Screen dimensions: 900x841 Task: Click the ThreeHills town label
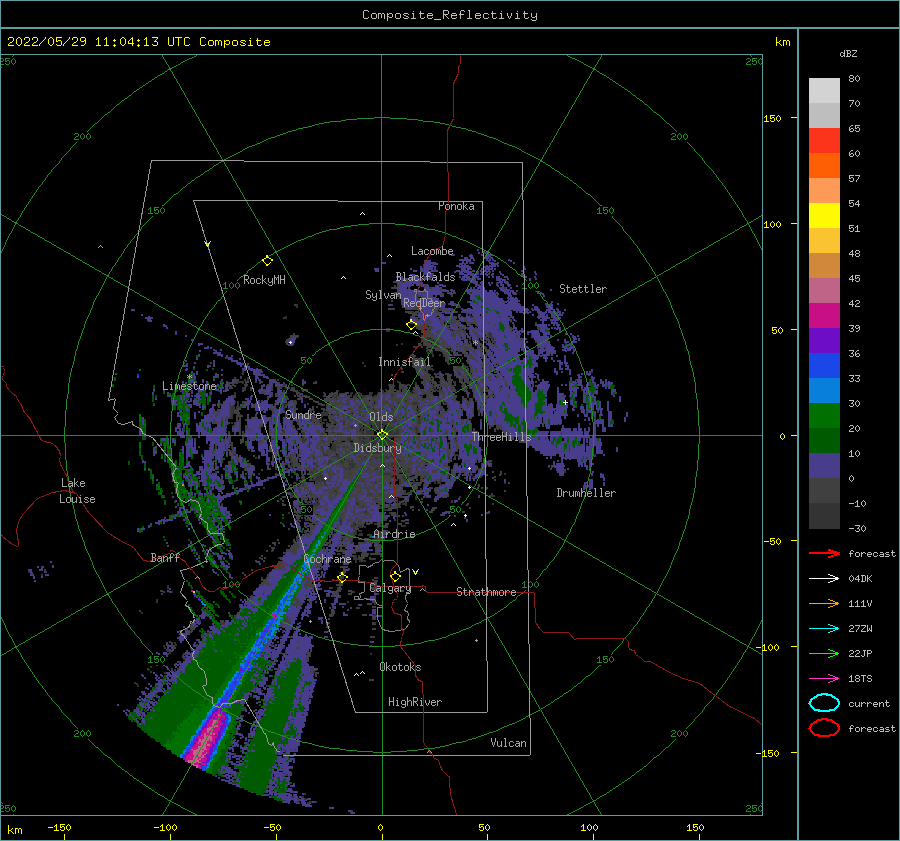point(502,437)
